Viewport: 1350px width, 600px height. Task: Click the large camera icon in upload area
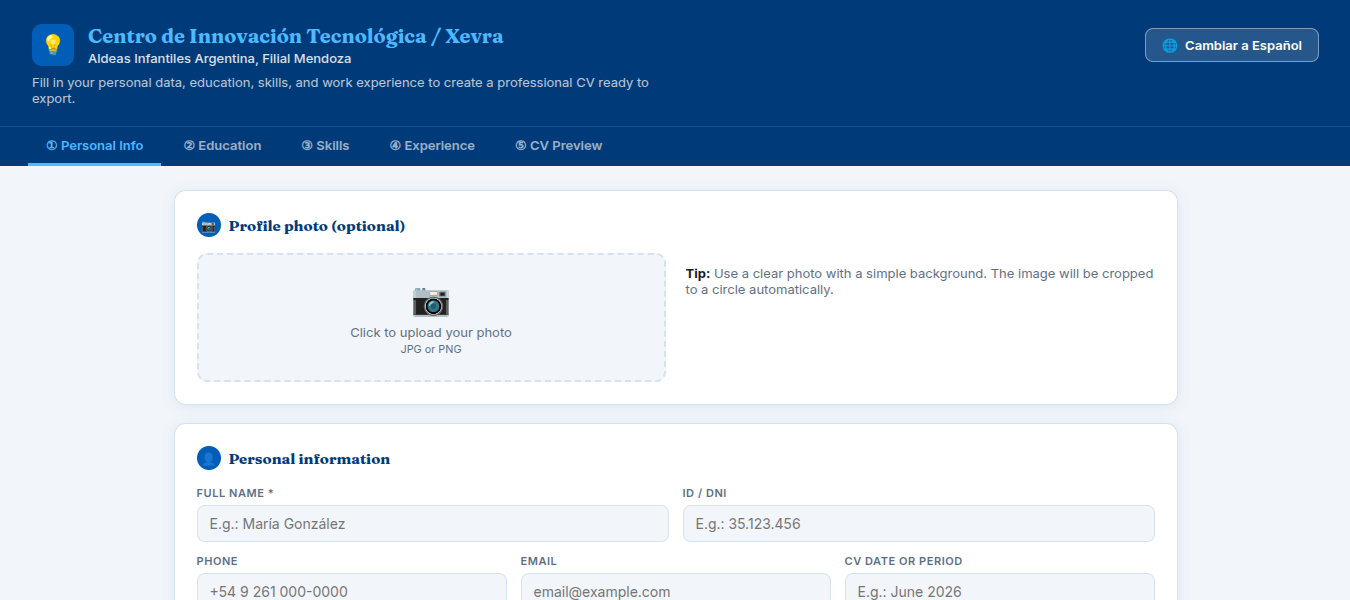tap(431, 301)
